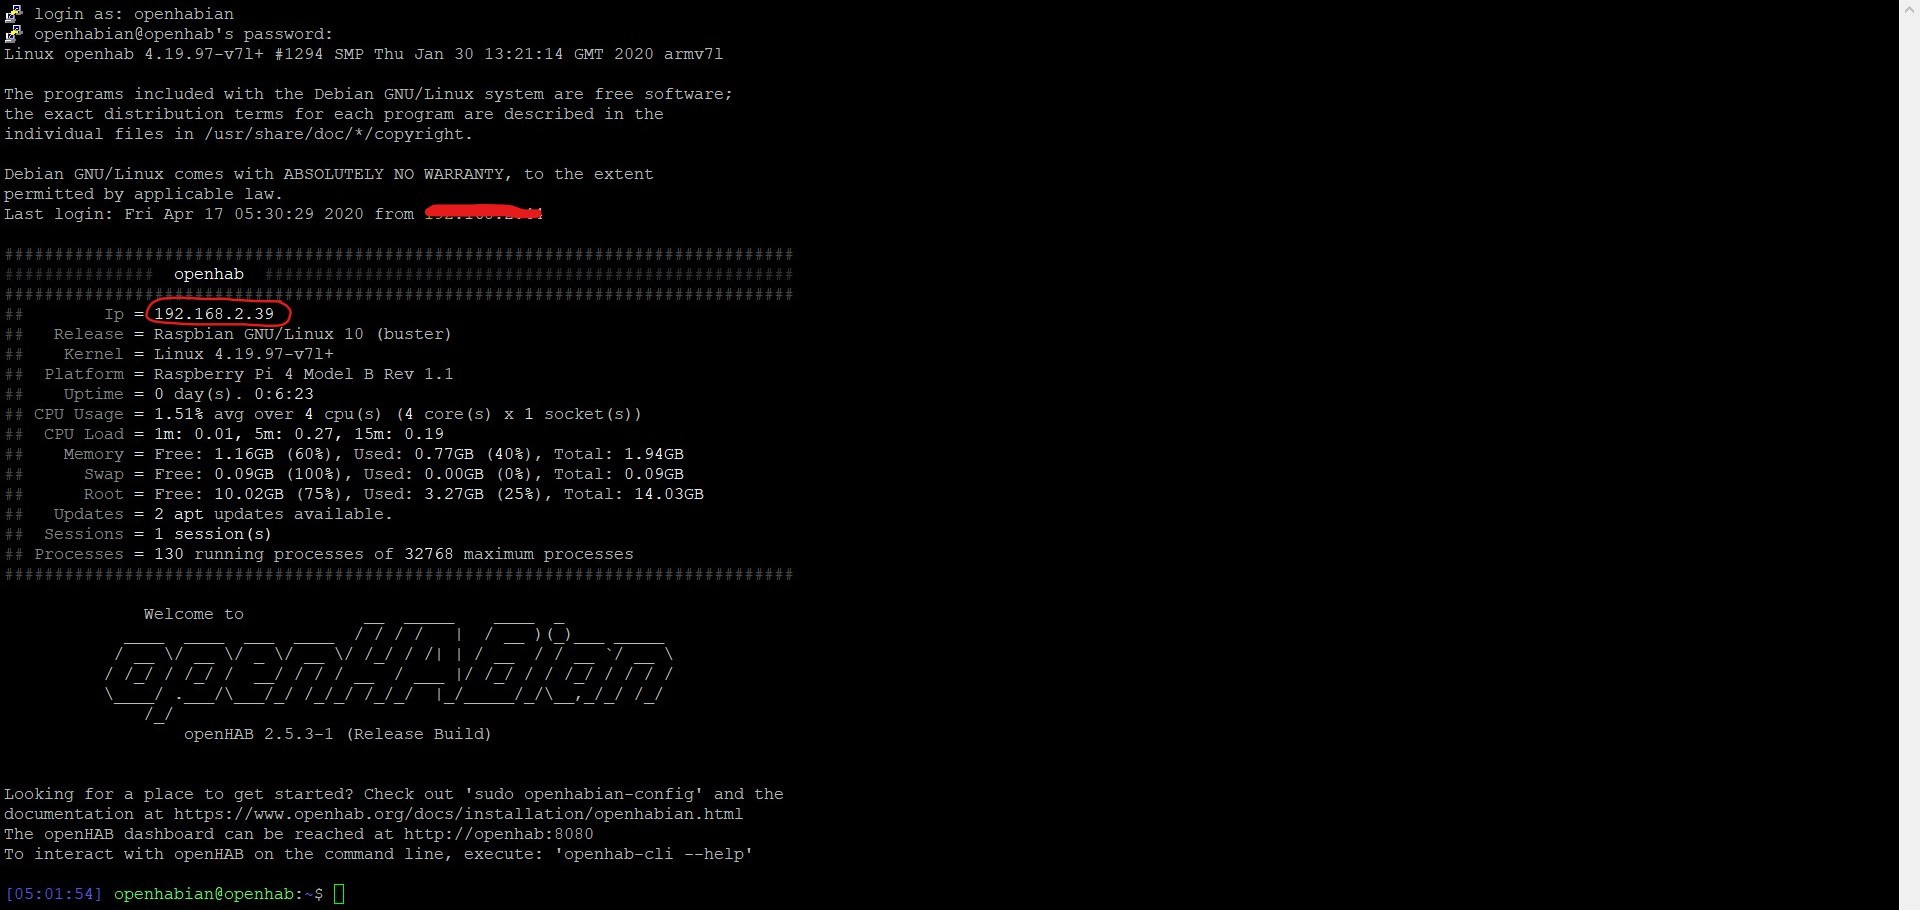1920x910 pixels.
Task: Click 'ABSOLUTELY NO WARRANTY' text
Action: point(394,174)
